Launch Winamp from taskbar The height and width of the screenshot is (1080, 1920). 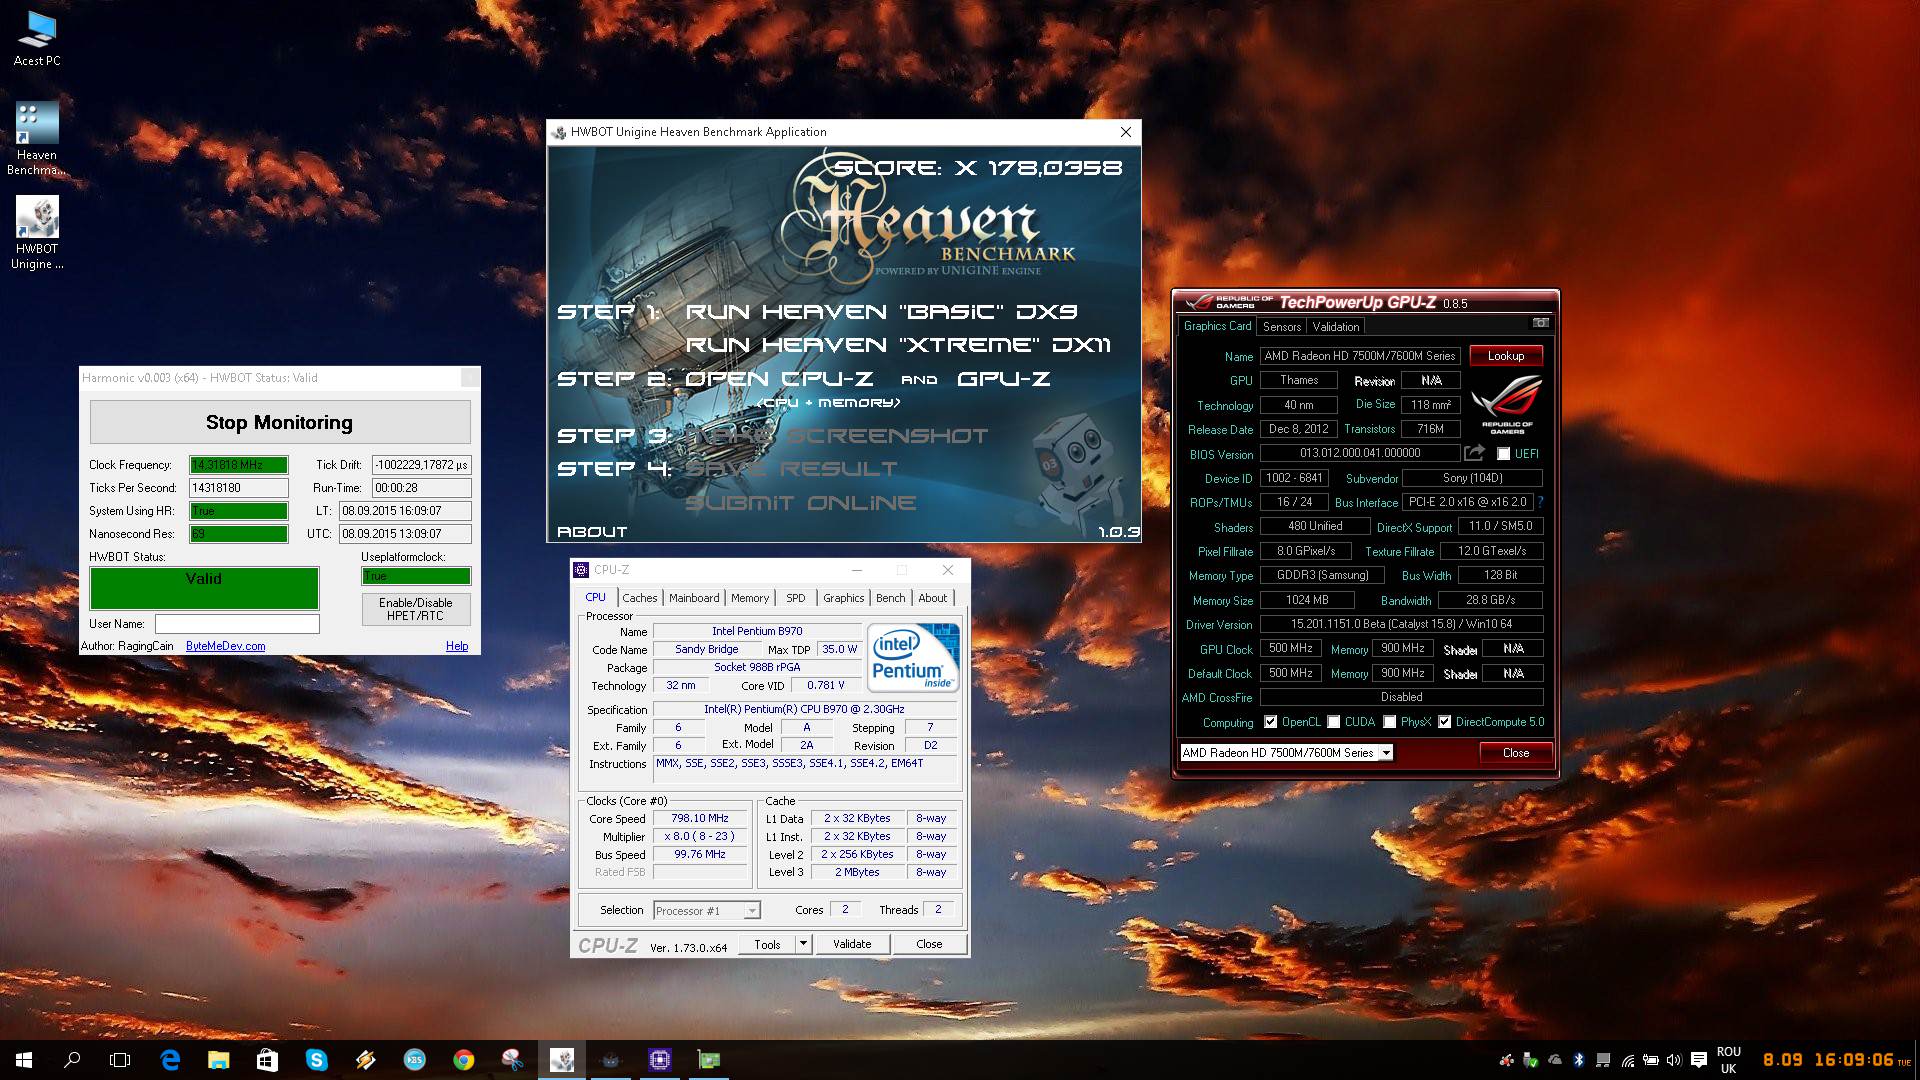365,1060
